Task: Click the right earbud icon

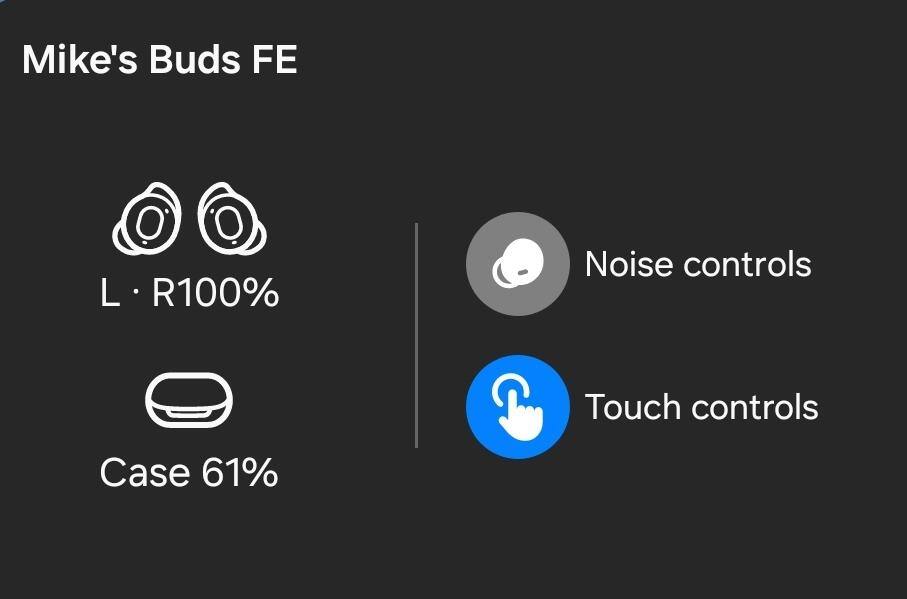Action: point(231,218)
